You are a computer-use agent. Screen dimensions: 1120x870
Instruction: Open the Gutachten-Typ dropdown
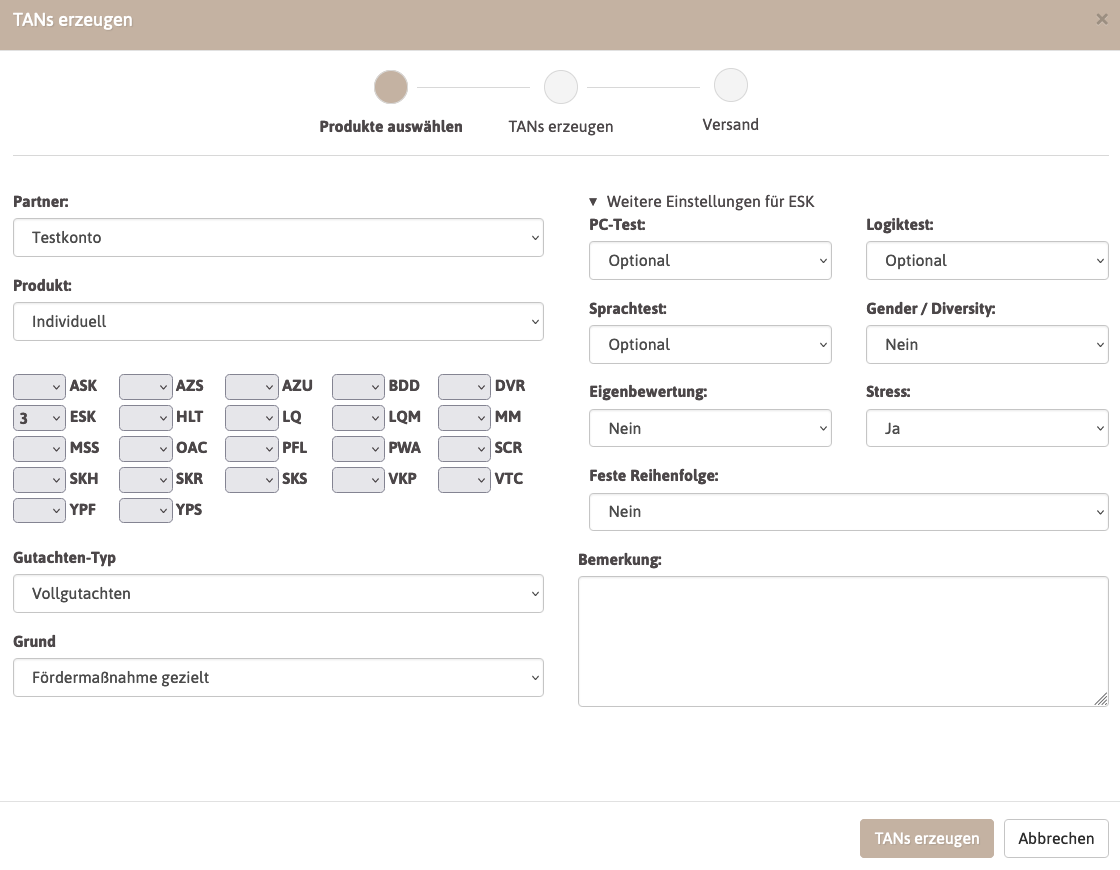coord(278,594)
